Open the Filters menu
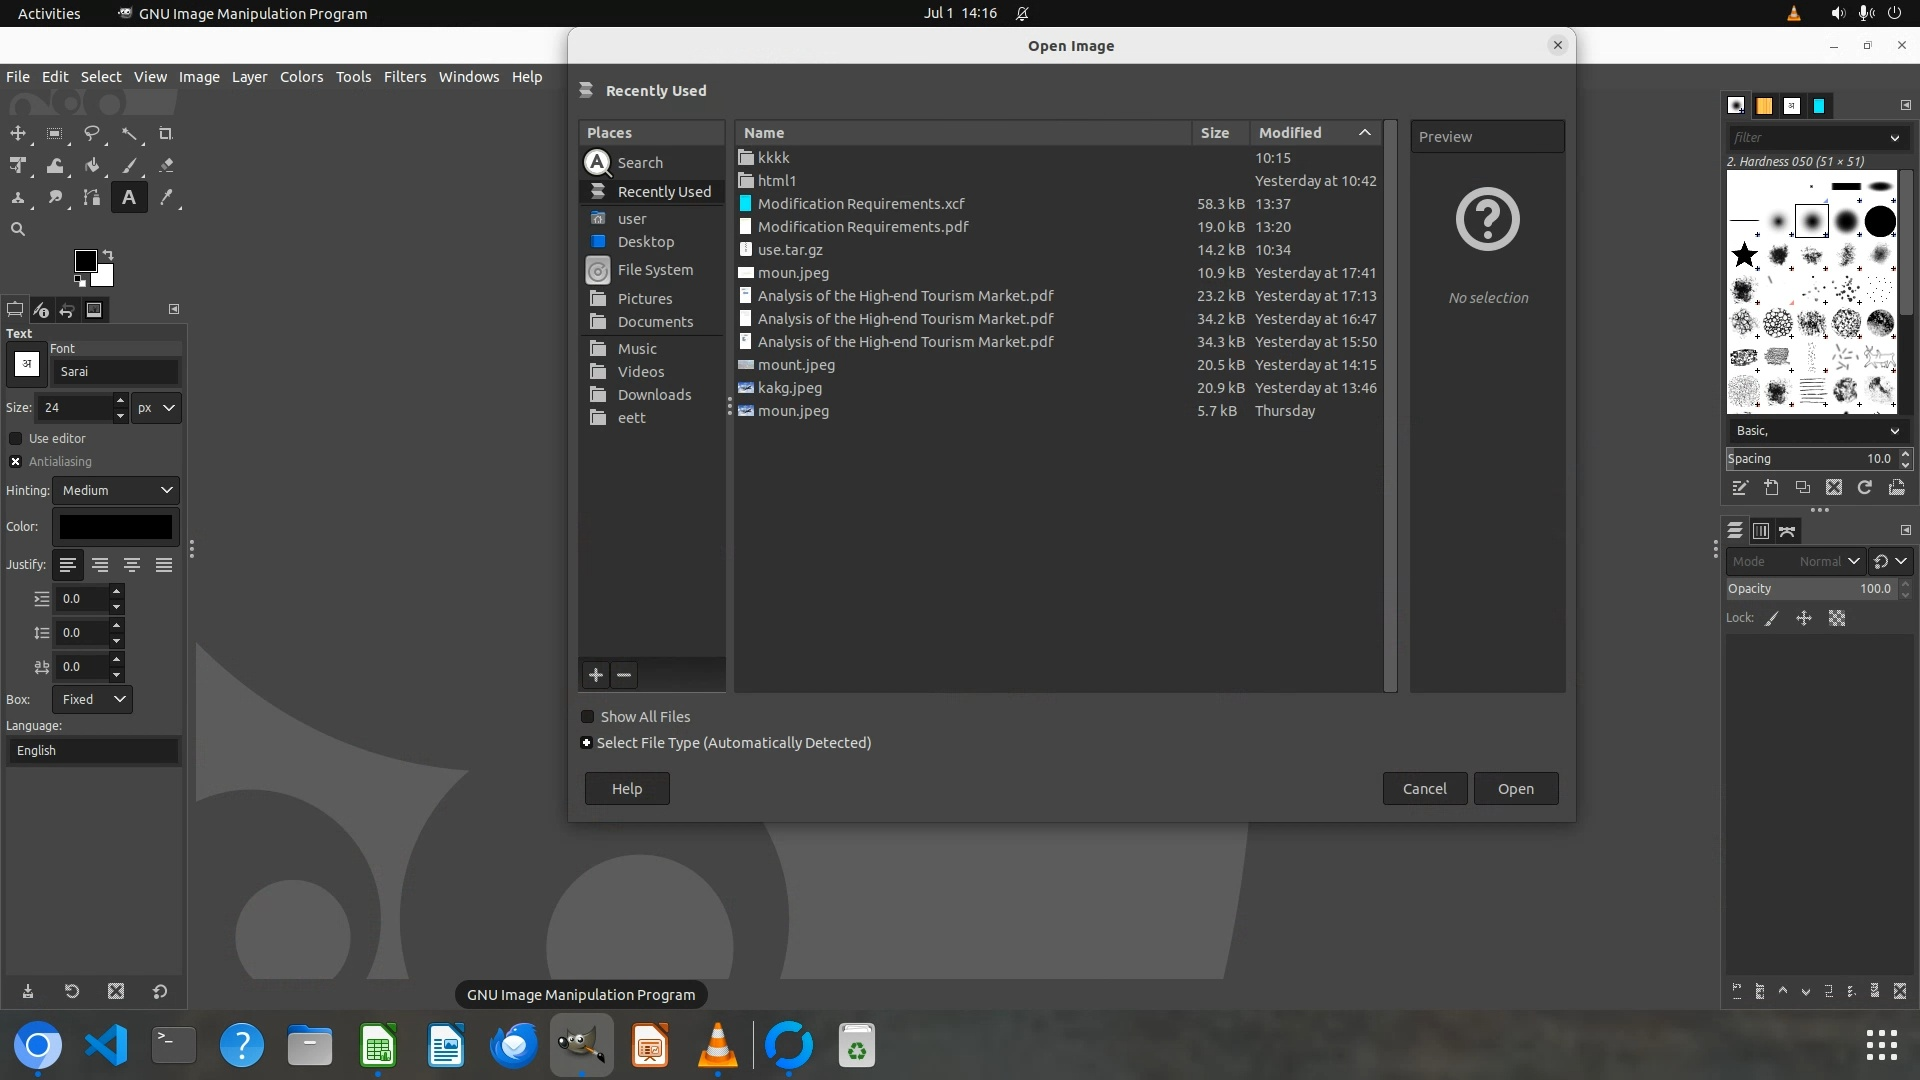 (x=404, y=77)
